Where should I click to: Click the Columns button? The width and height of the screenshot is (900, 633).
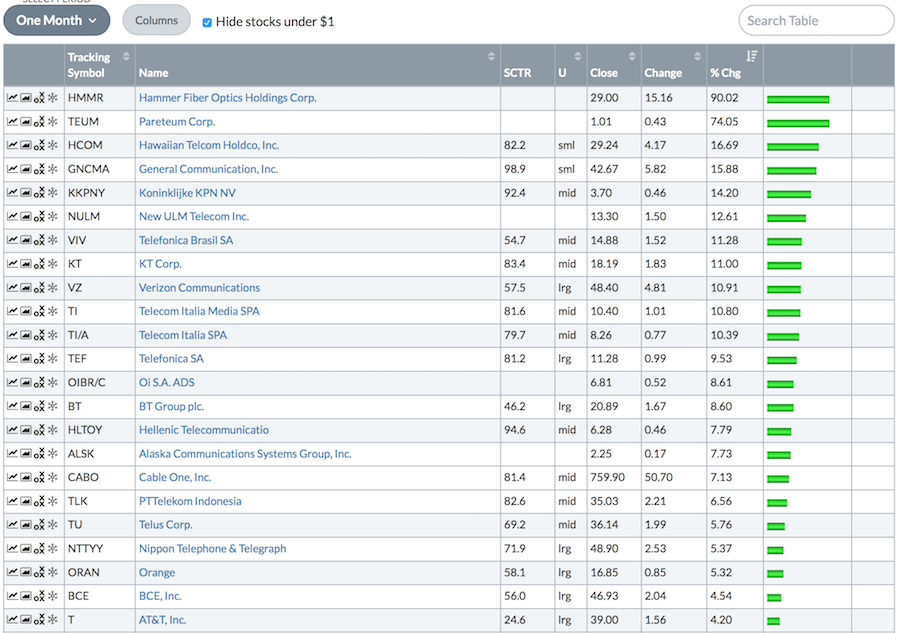[156, 20]
